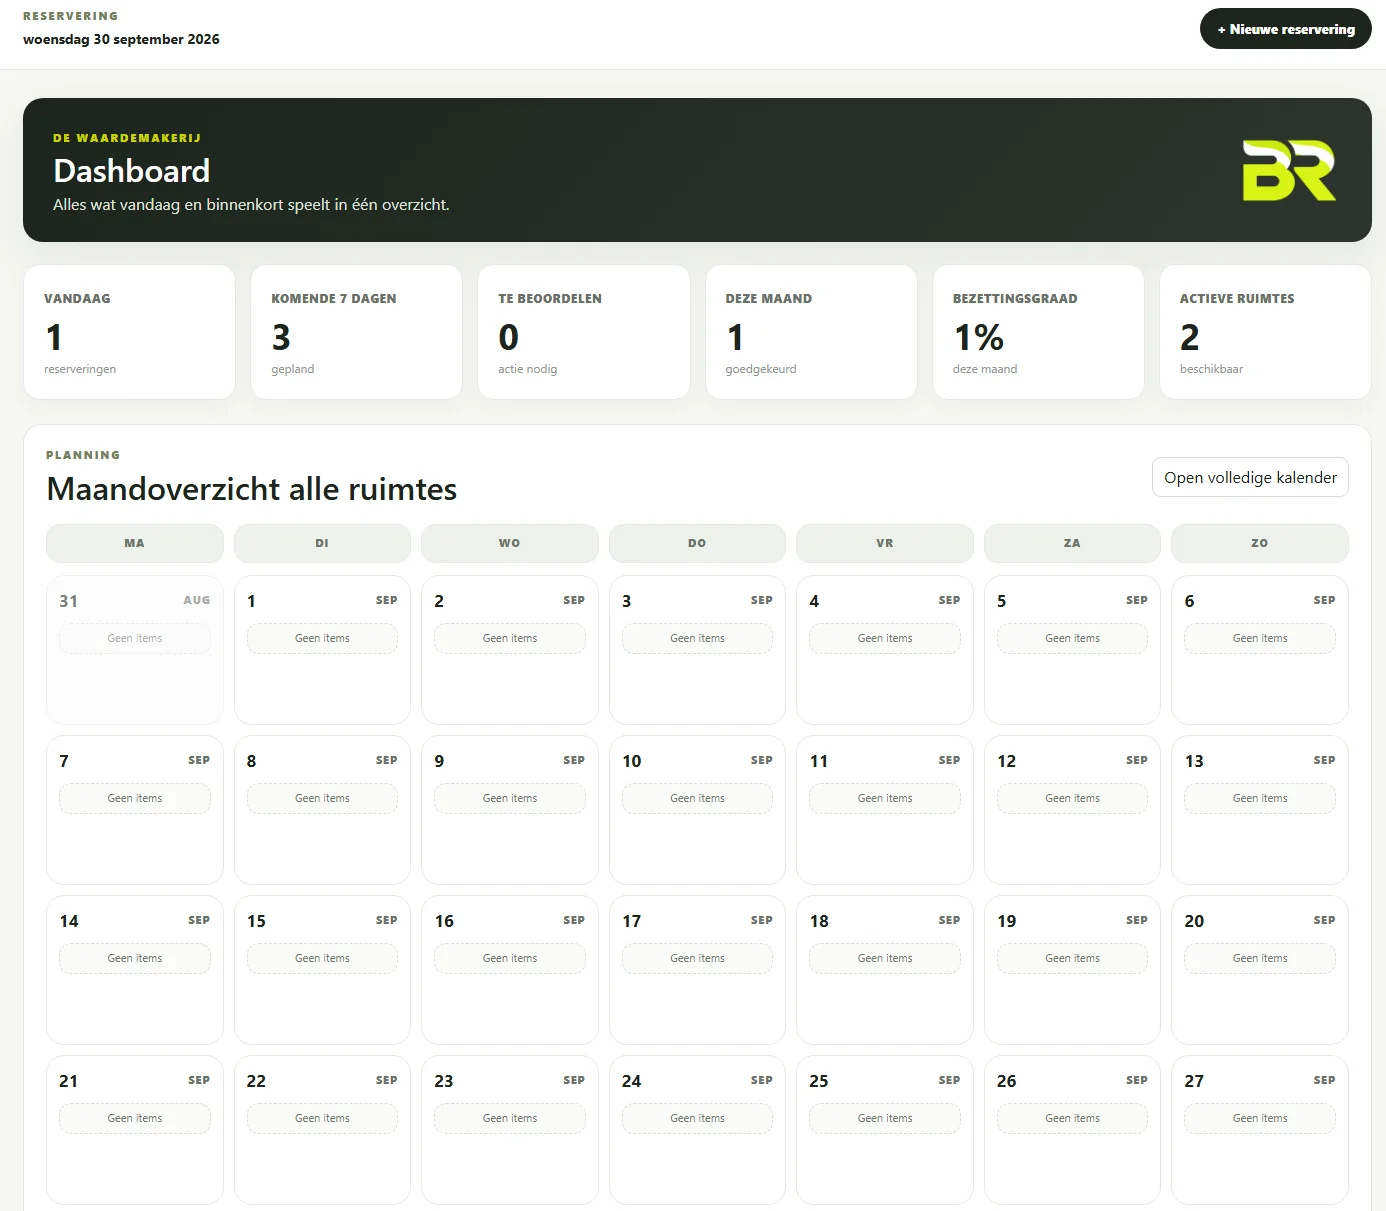
Task: Select the 22 SEP day cell
Action: [x=322, y=1130]
